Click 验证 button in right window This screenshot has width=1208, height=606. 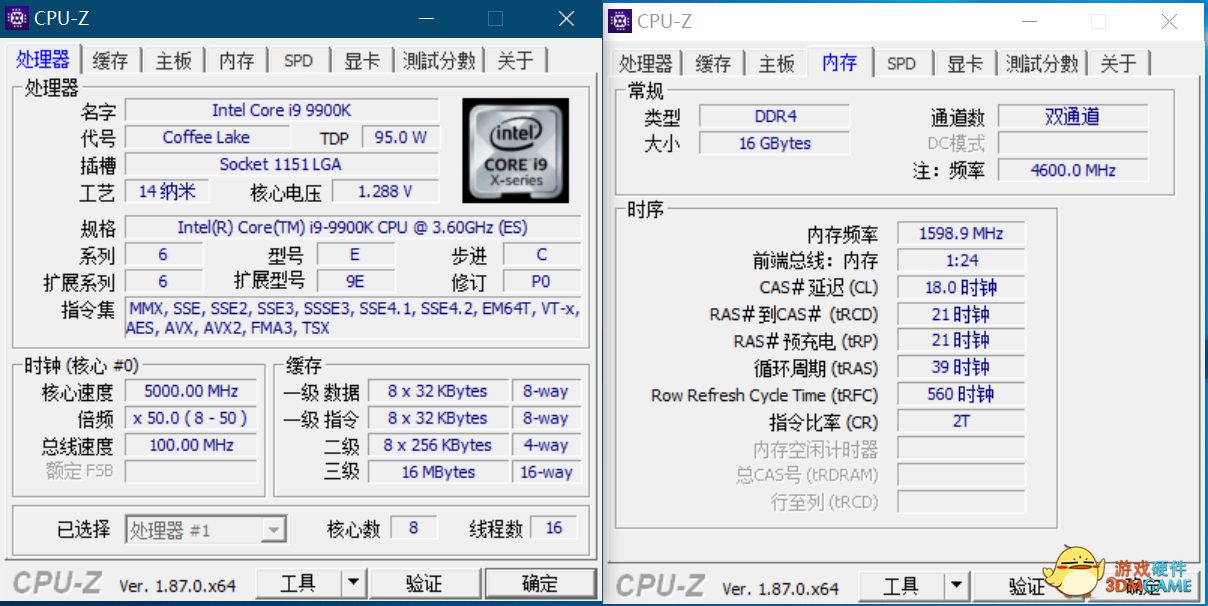tap(1027, 586)
